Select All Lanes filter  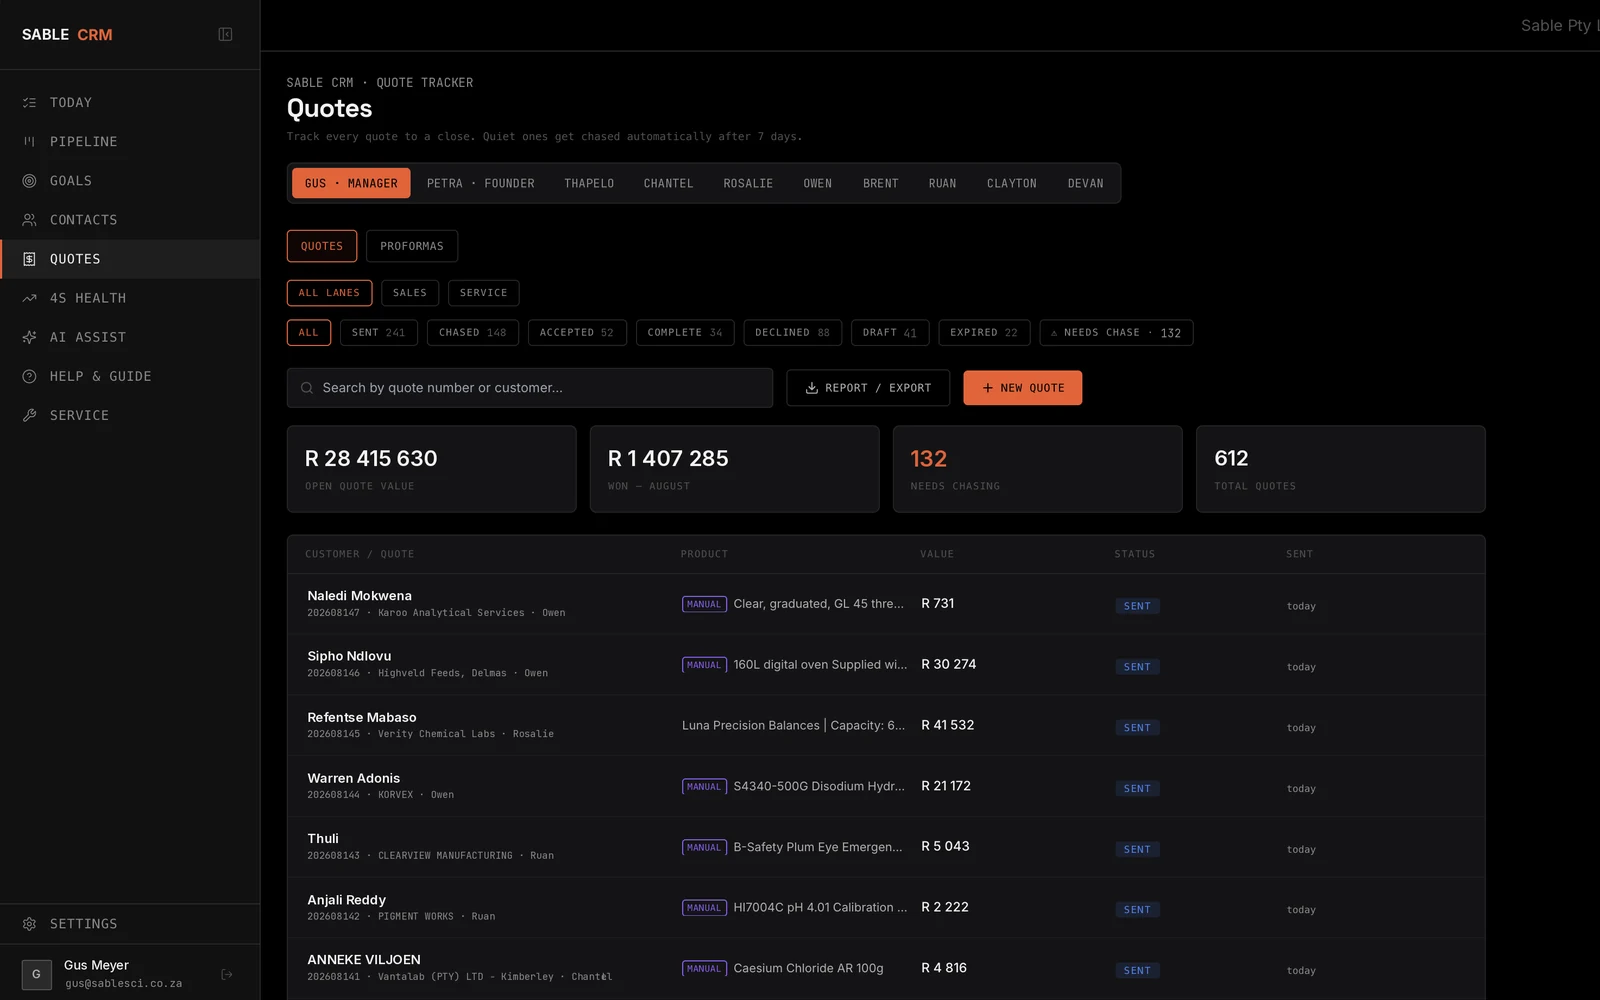point(329,293)
